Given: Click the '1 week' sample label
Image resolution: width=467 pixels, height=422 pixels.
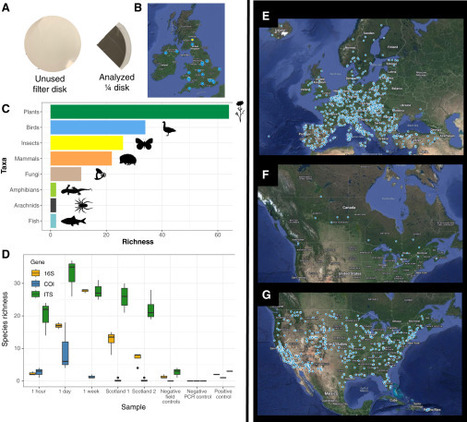Looking at the screenshot, I should 91,391.
